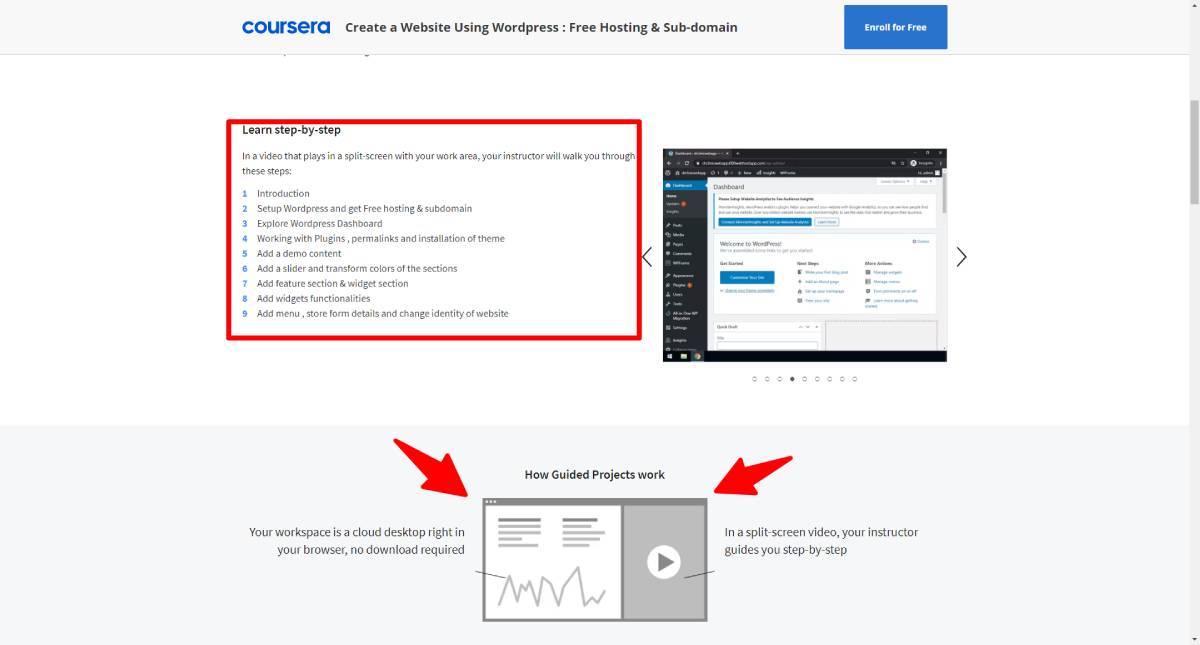This screenshot has height=645, width=1200.
Task: Click the 'In a video that plays in a split-screen' paragraph
Action: 438,163
